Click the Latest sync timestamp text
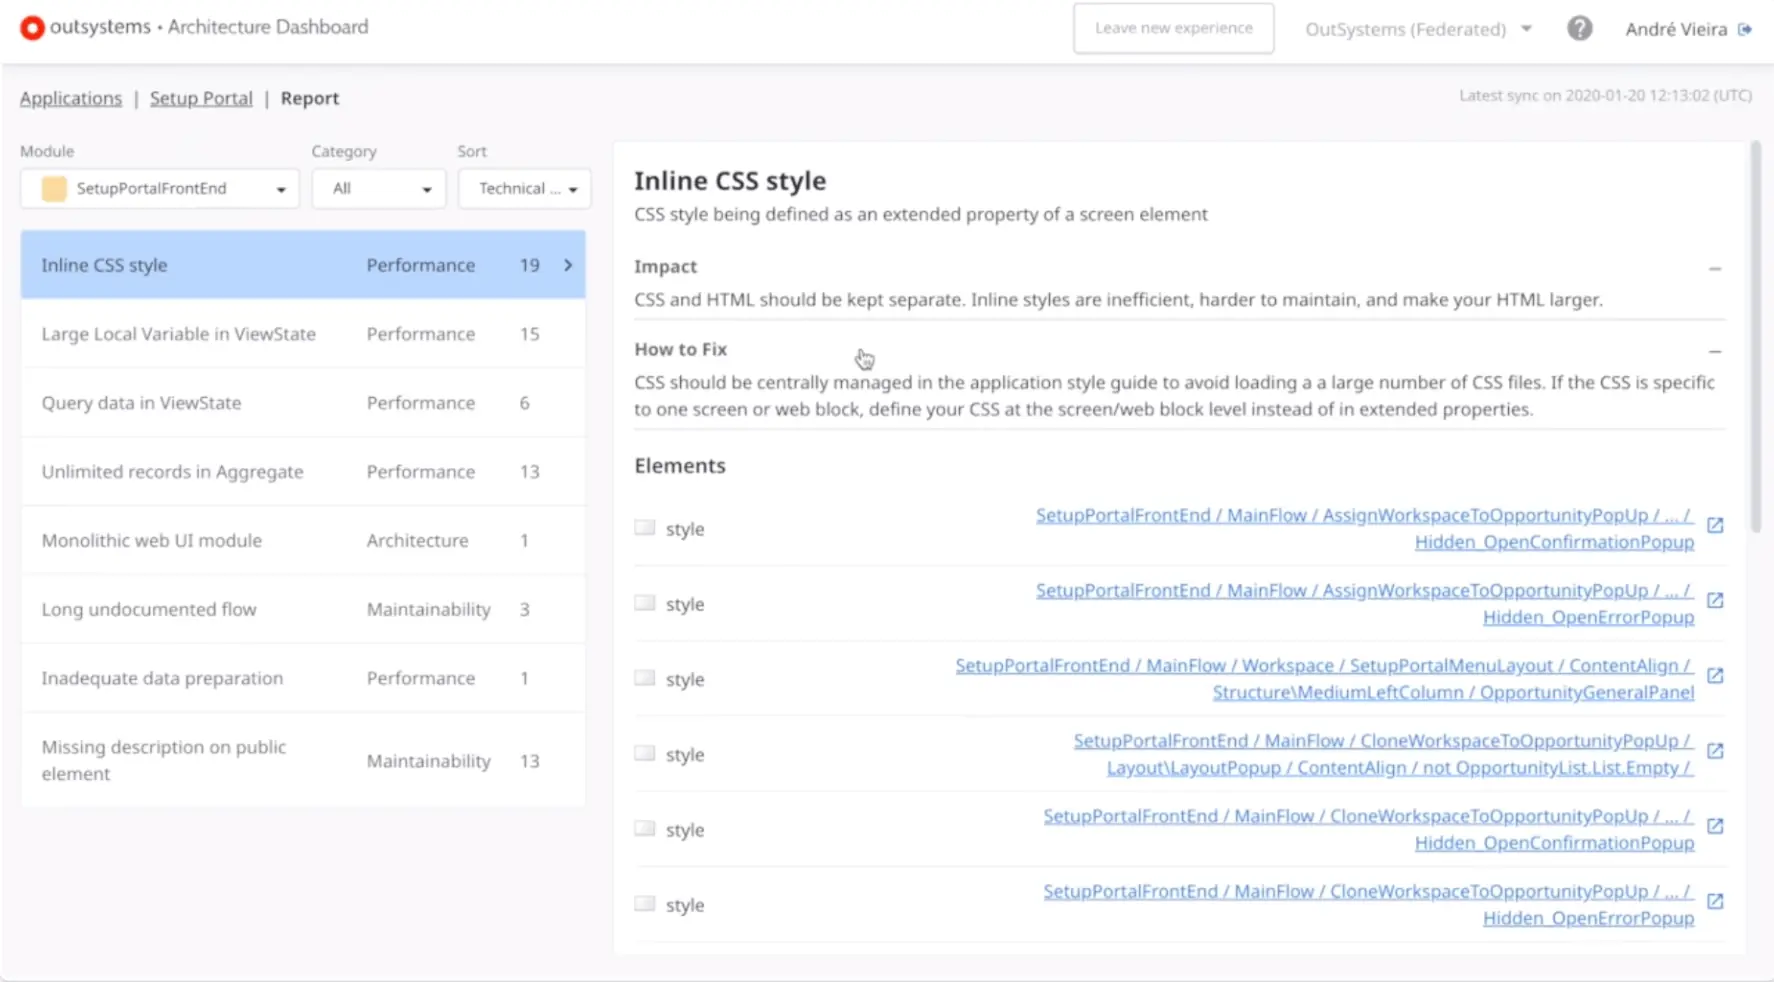 click(1605, 95)
